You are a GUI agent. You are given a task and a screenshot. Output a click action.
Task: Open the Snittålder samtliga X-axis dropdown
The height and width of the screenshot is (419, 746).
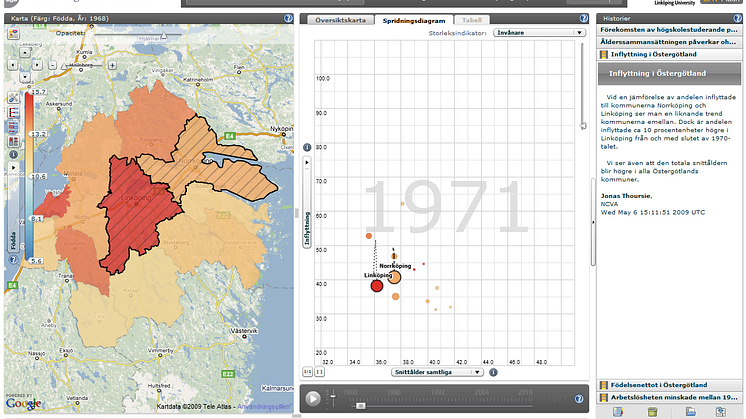[x=437, y=372]
